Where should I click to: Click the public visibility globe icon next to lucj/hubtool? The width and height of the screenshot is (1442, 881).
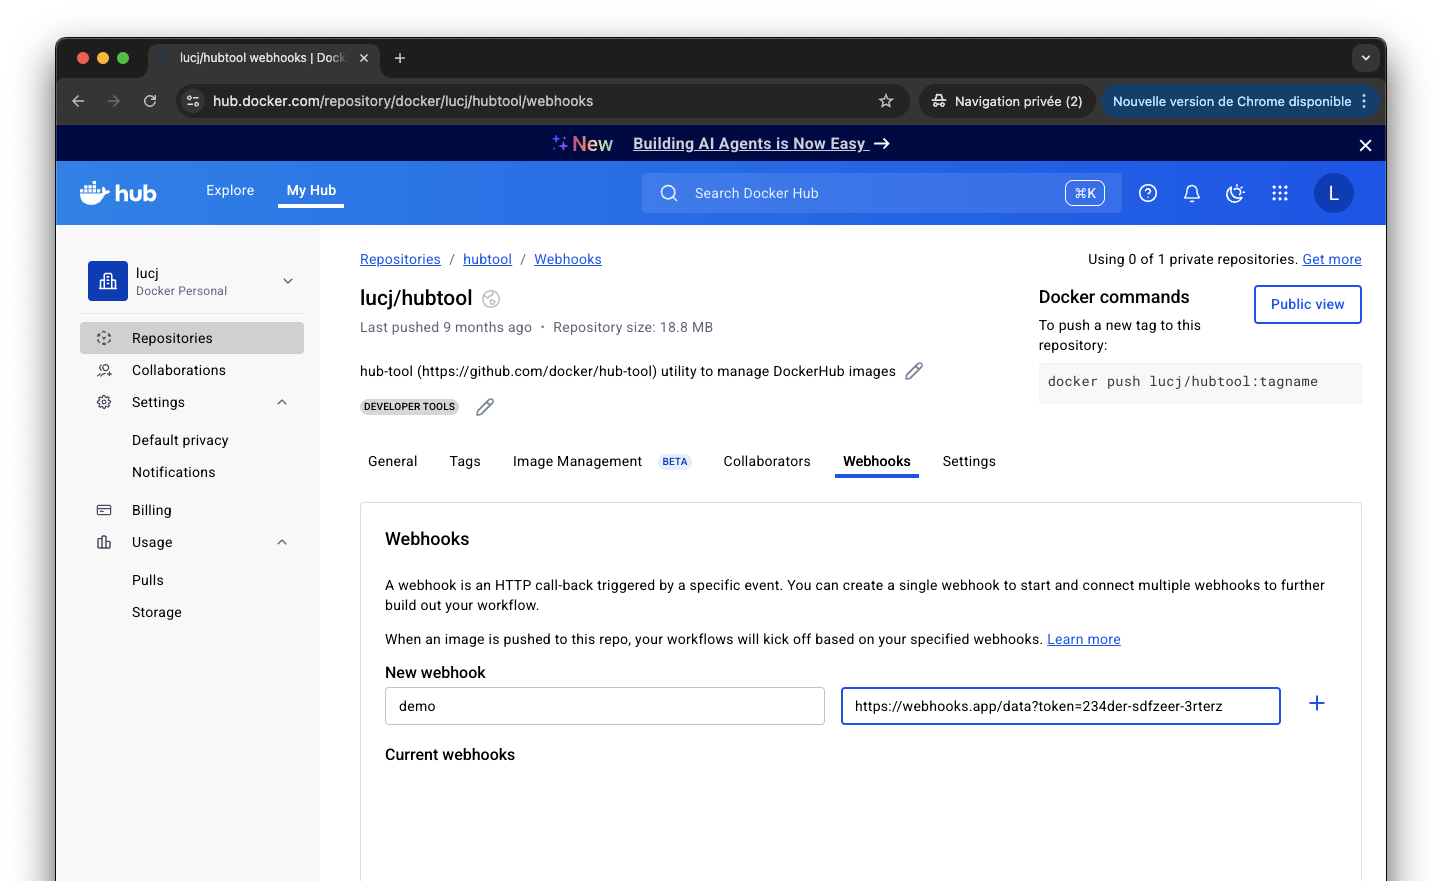click(x=491, y=298)
